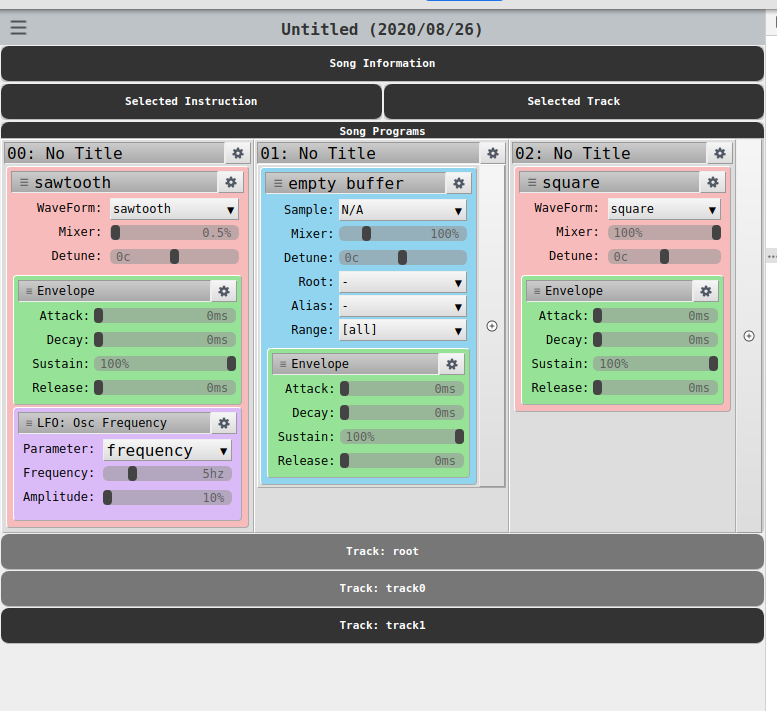Open the sawtooth Envelope gear settings
The height and width of the screenshot is (711, 777).
pyautogui.click(x=224, y=291)
